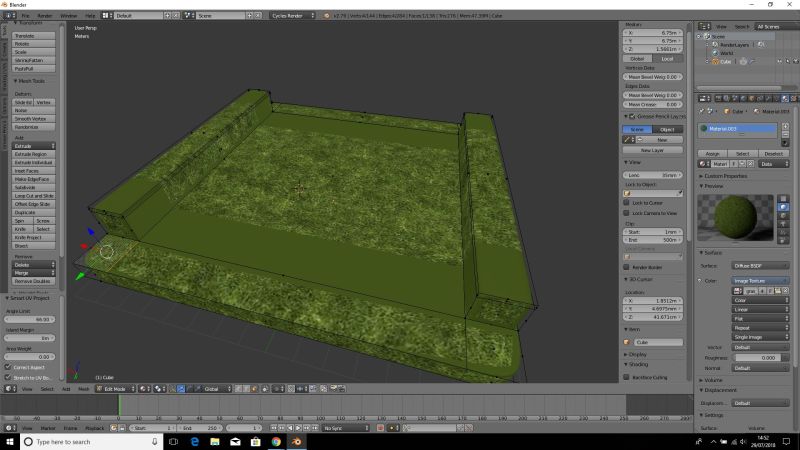Open the Material properties tab icon
The height and width of the screenshot is (450, 800).
(x=785, y=98)
